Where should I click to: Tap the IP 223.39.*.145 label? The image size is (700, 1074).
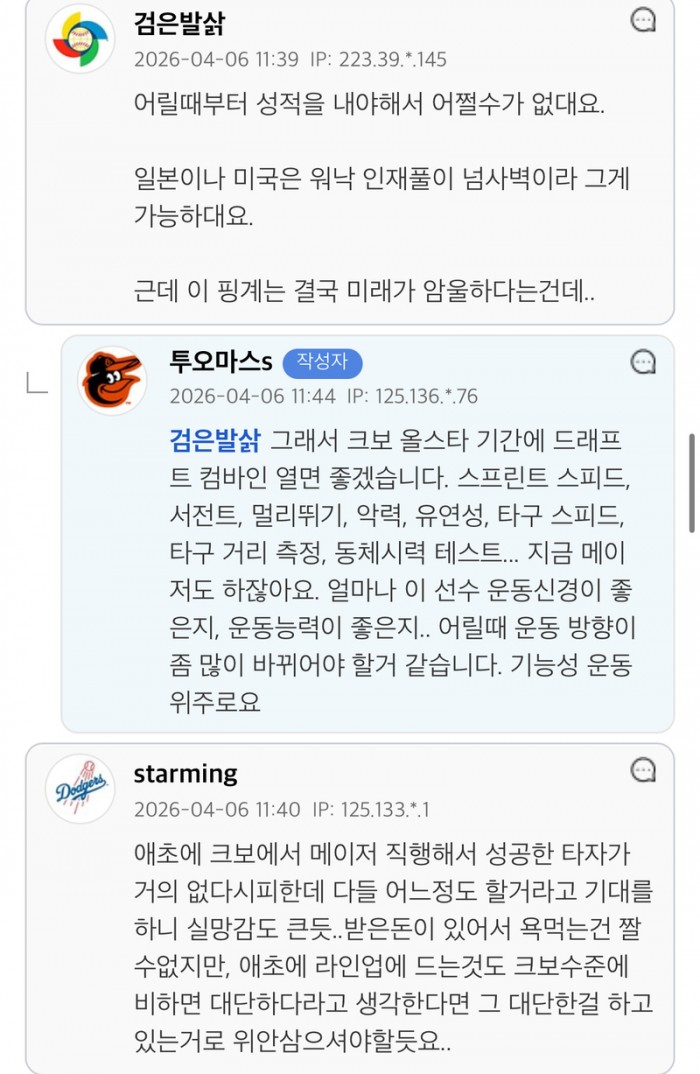[x=380, y=59]
